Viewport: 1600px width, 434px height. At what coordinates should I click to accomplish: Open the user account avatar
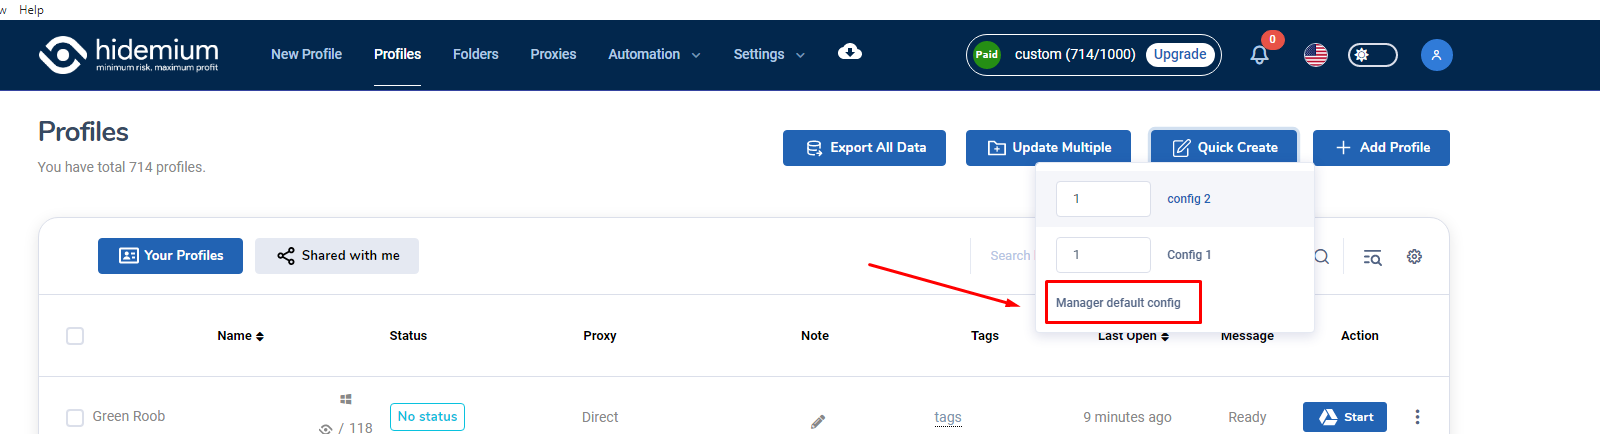(1436, 55)
